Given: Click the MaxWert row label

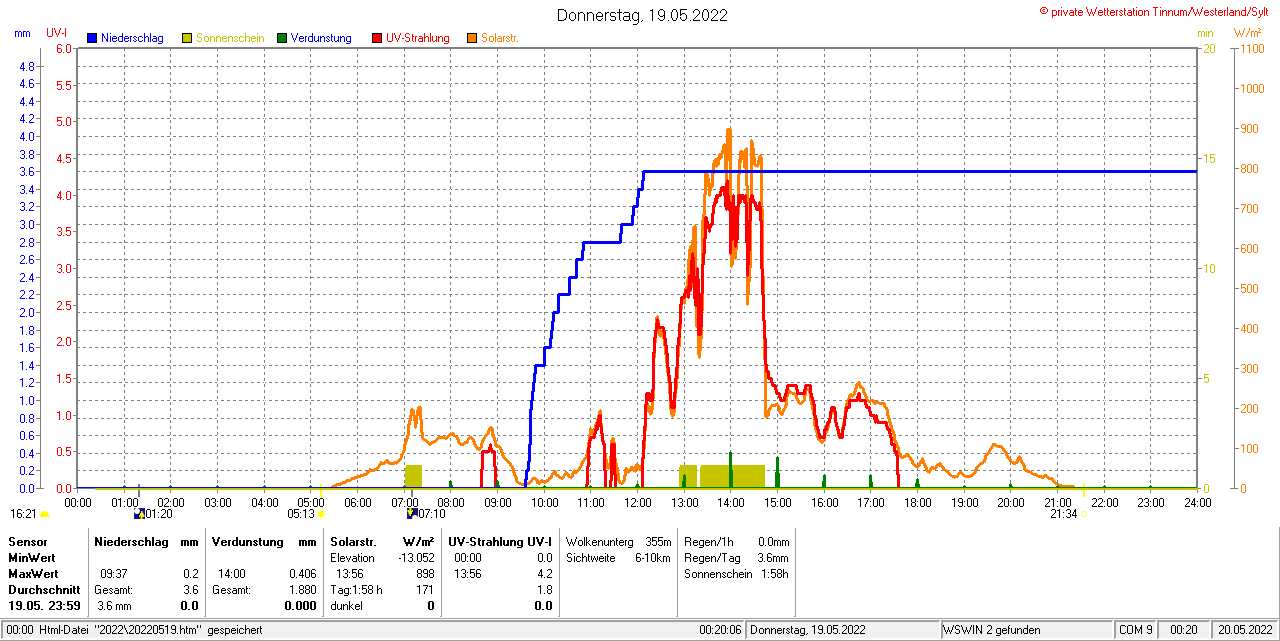Looking at the screenshot, I should (x=34, y=574).
